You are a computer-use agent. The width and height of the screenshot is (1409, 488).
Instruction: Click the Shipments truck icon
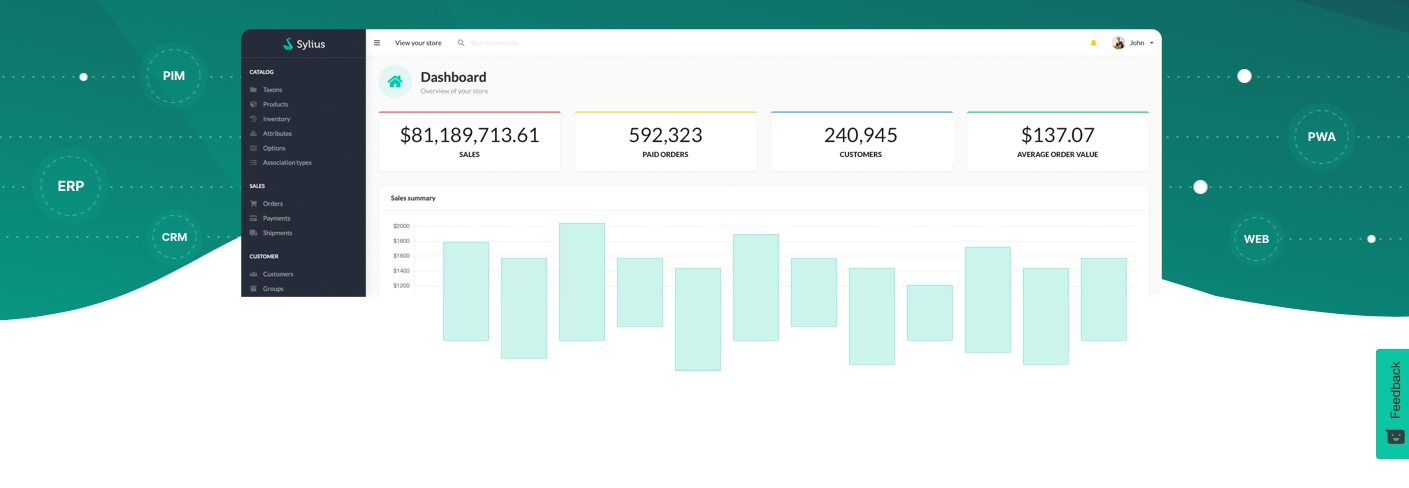[254, 233]
